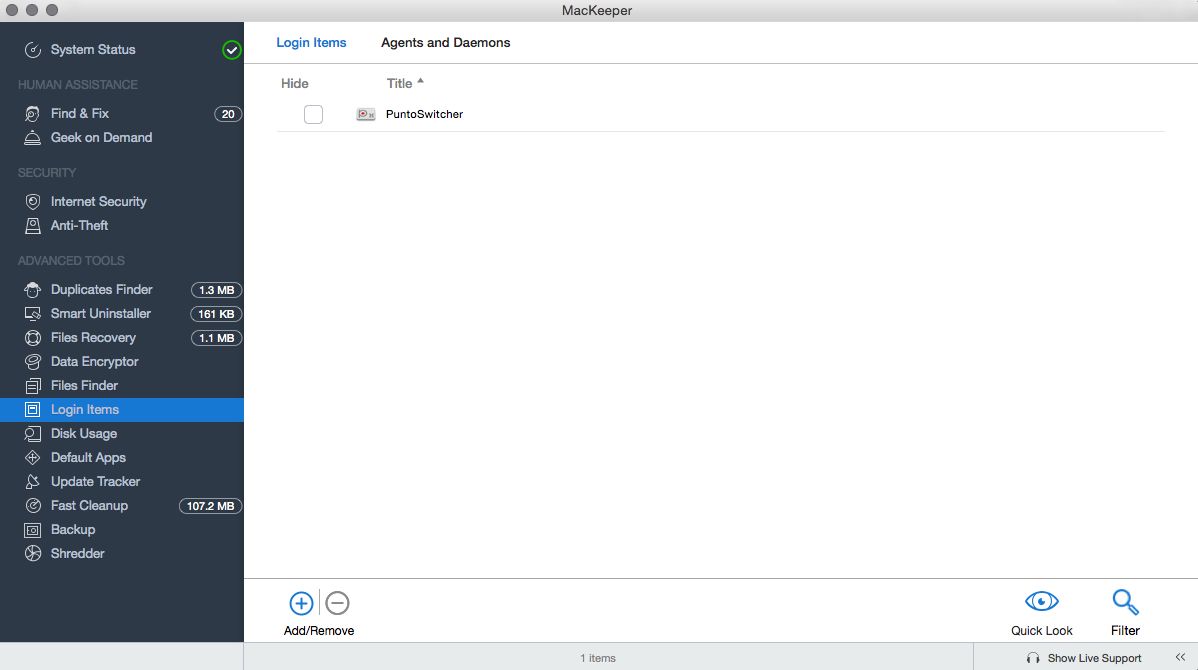Click Show Live Support button

pyautogui.click(x=1084, y=658)
